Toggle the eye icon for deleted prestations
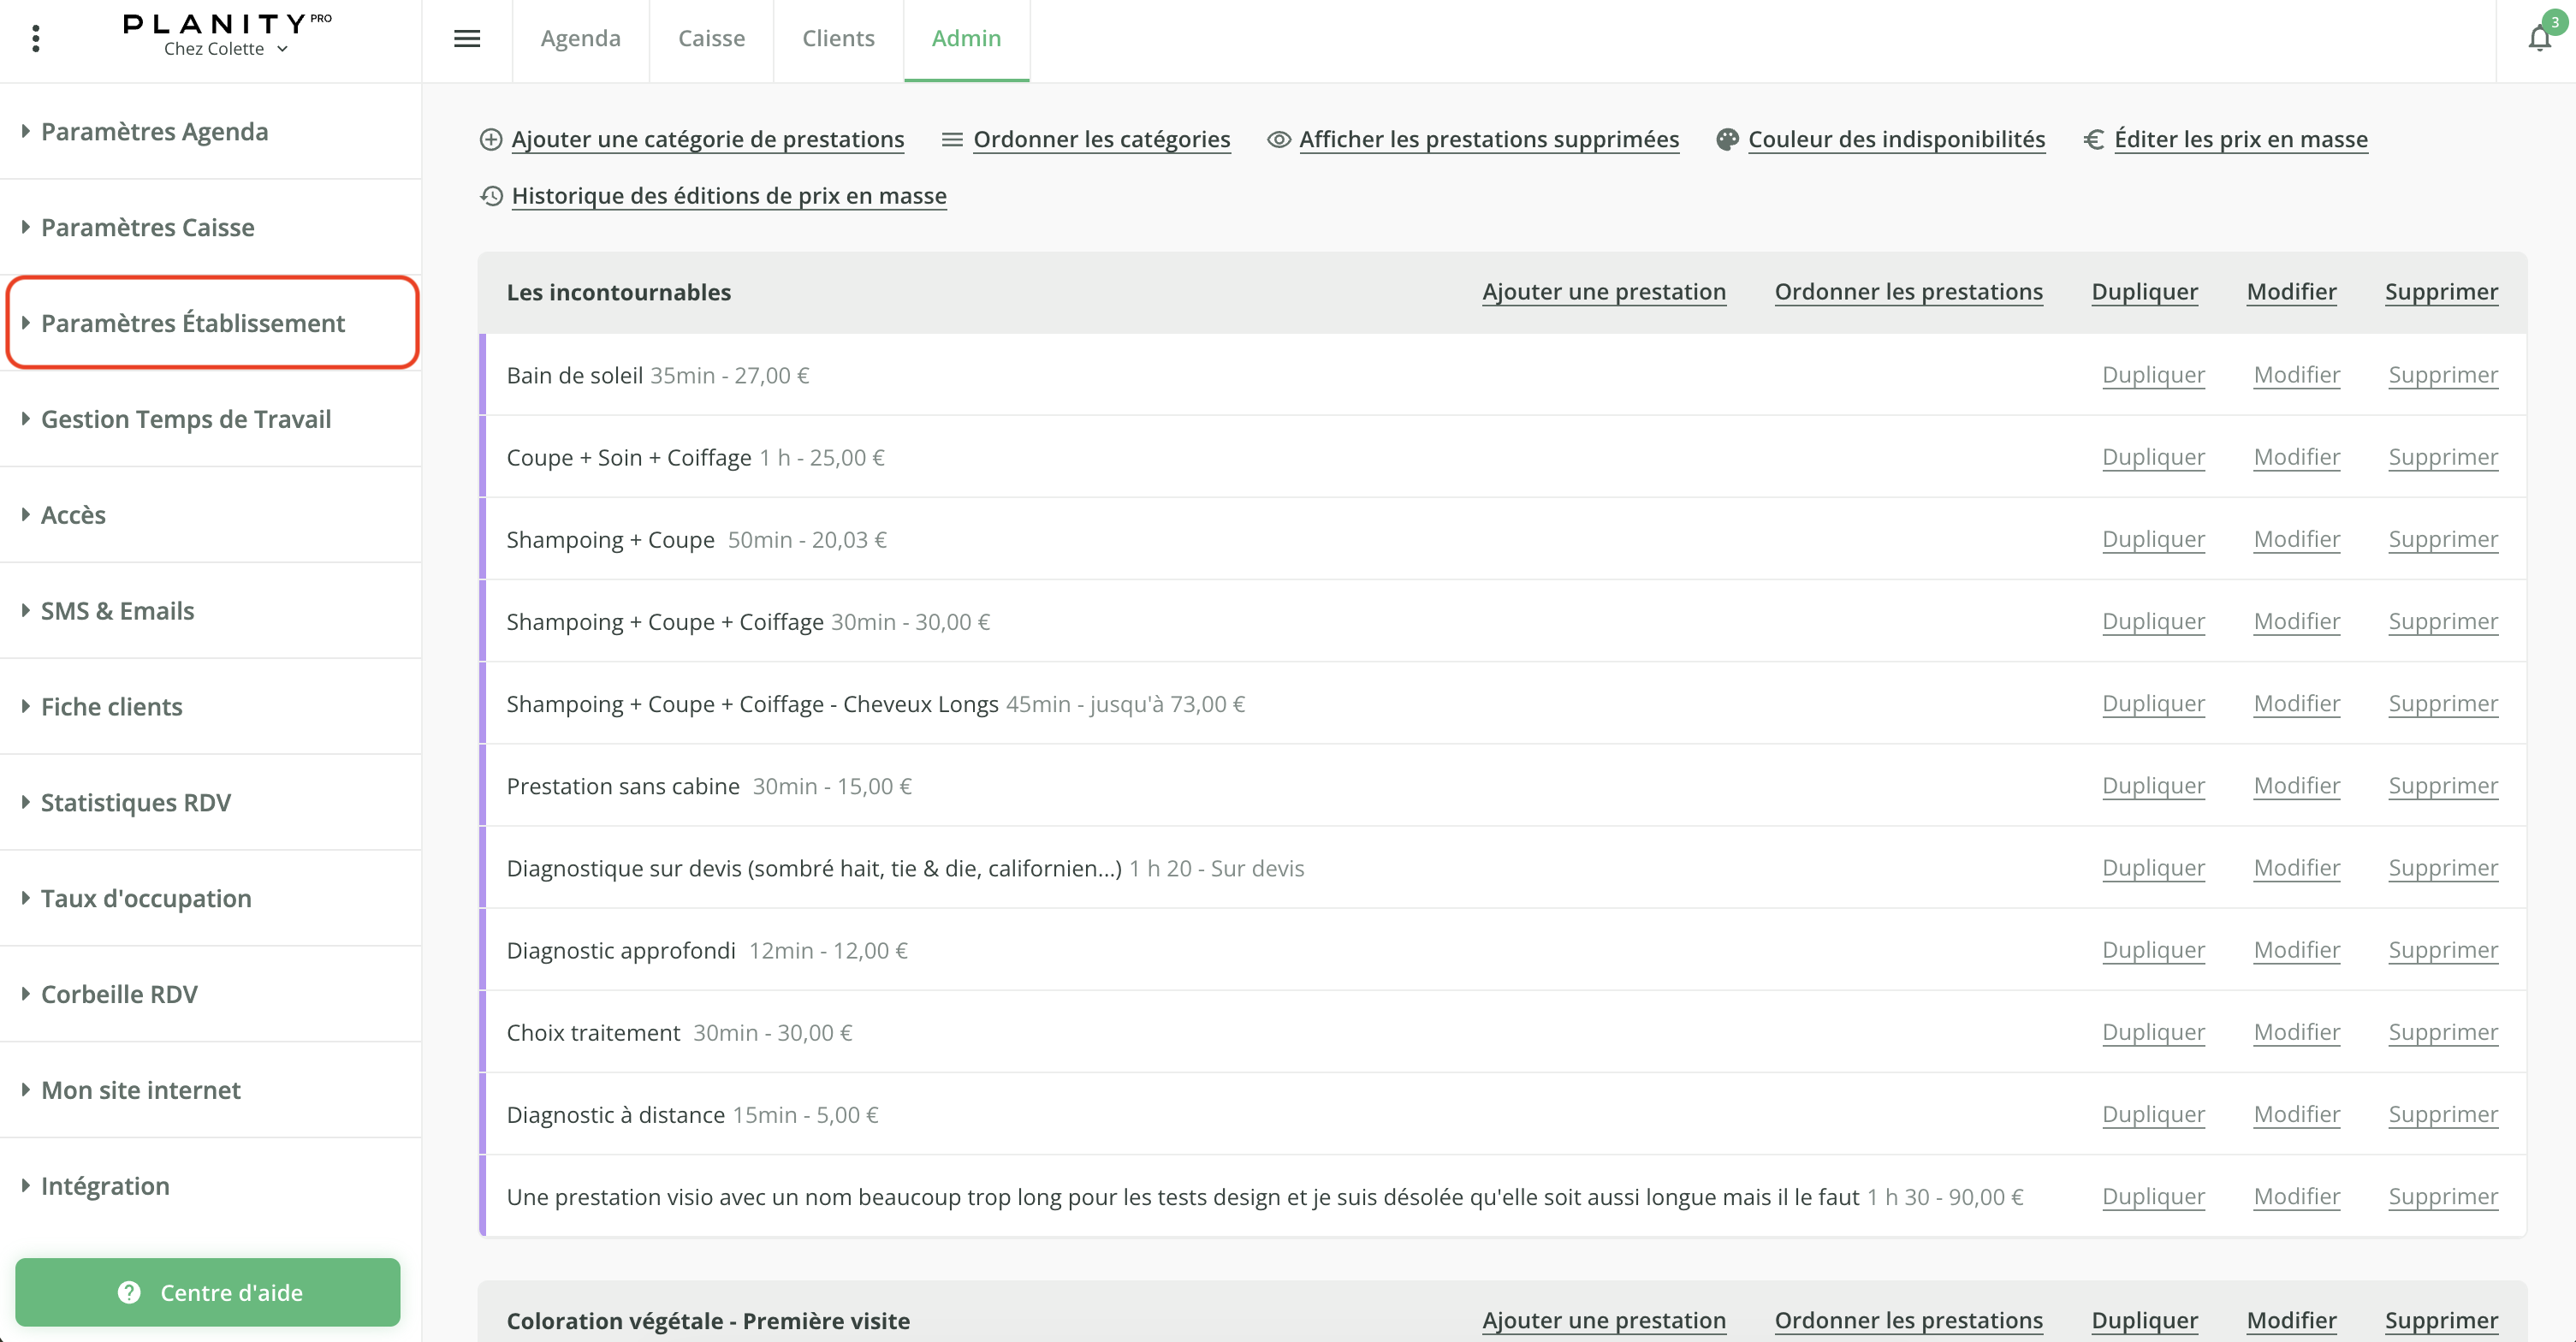2576x1342 pixels. 1278,140
